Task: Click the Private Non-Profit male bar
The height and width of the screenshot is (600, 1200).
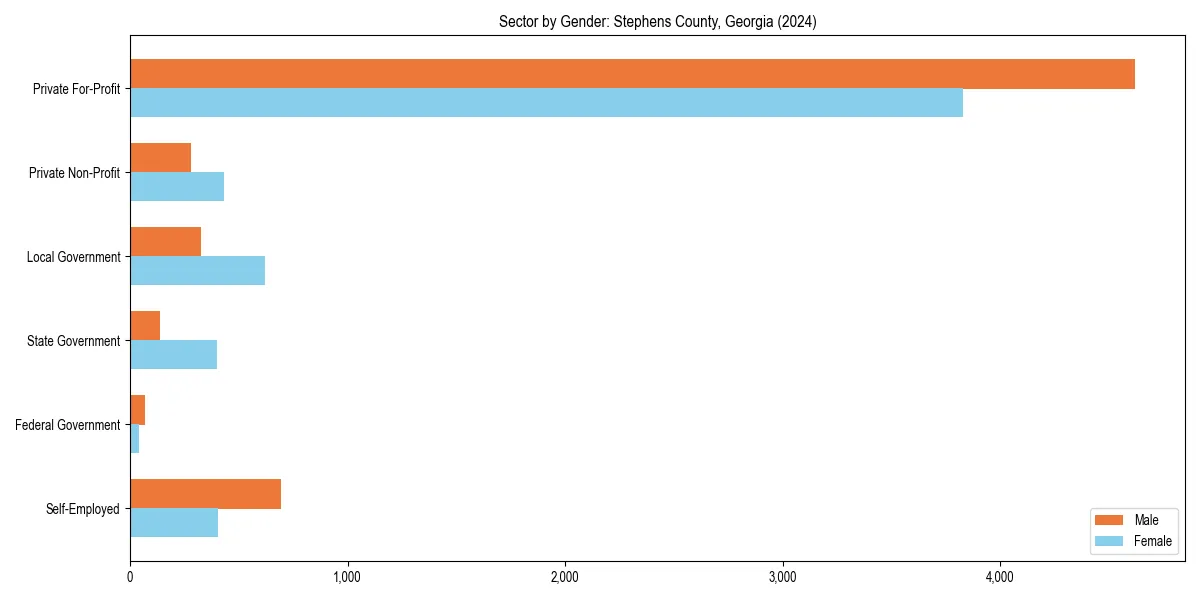Action: (160, 156)
